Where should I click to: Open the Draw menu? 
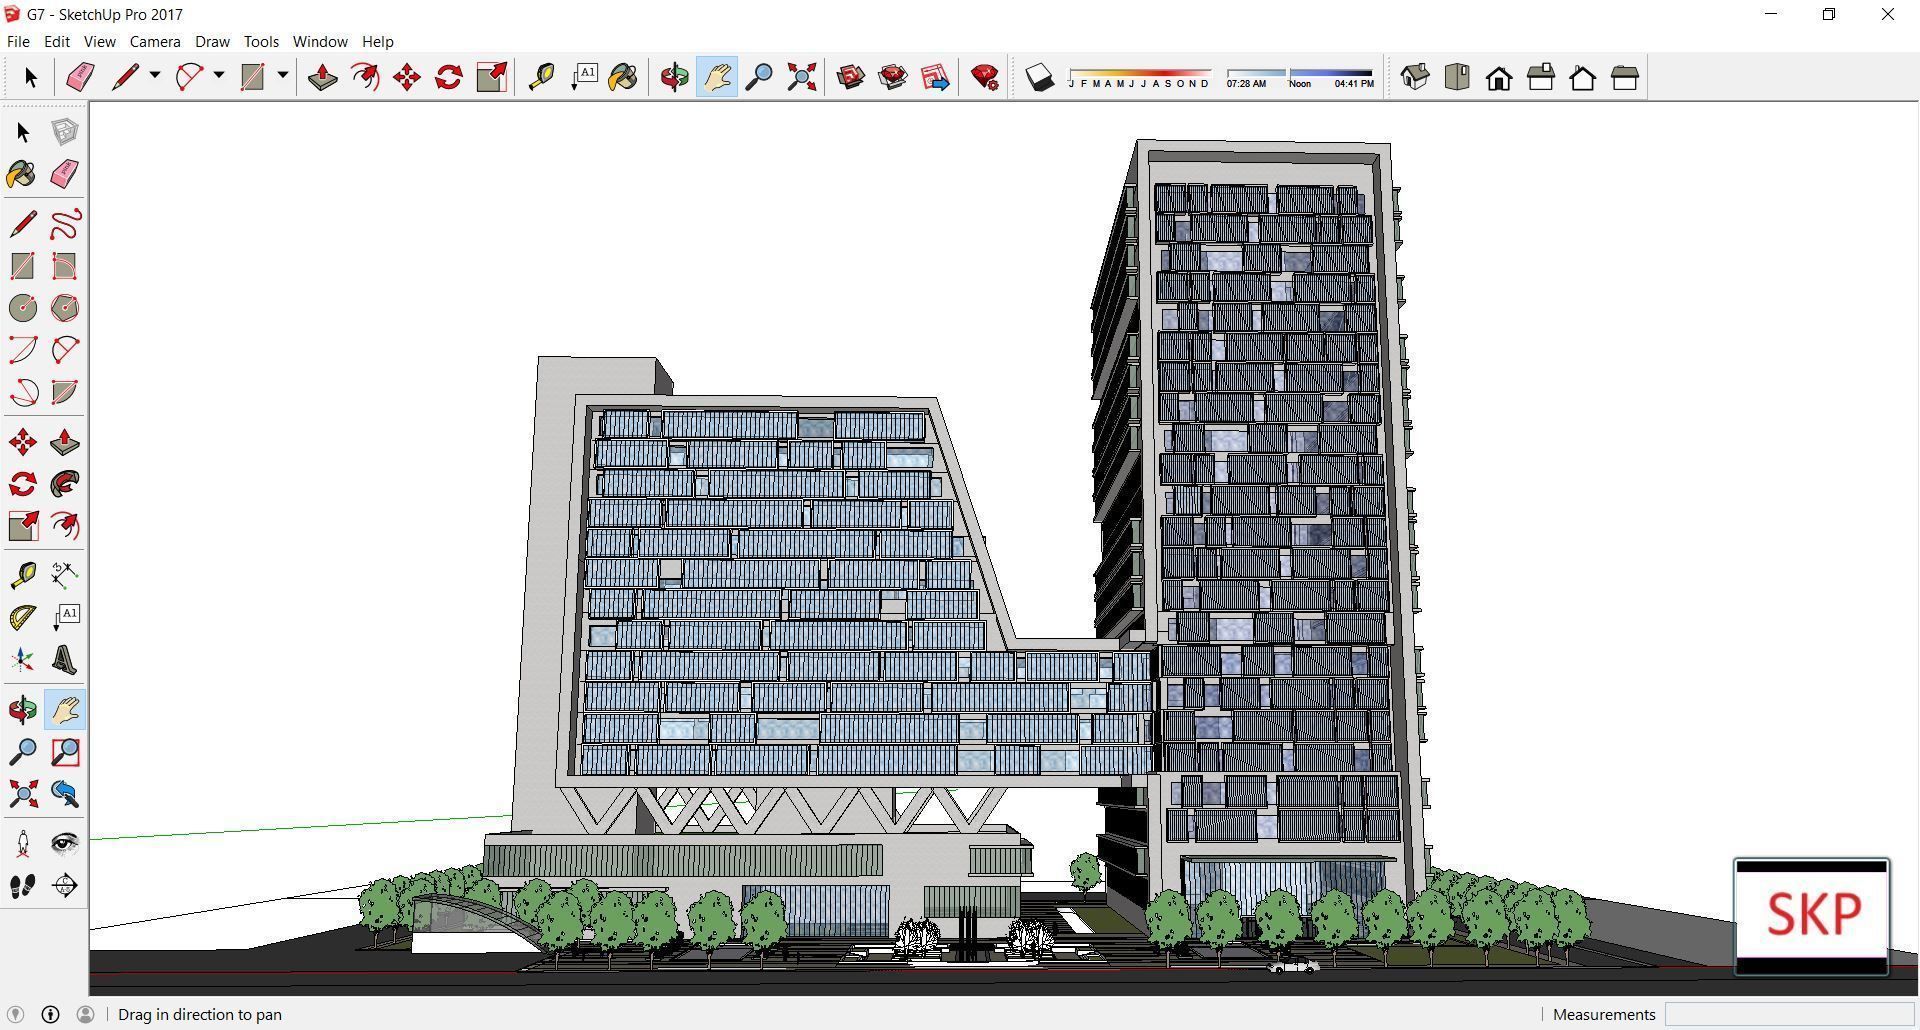tap(212, 41)
